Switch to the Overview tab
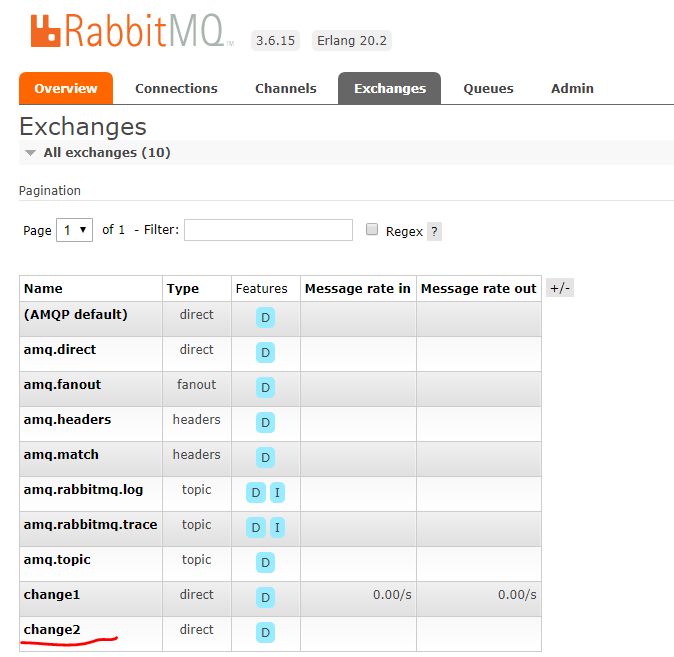Viewport: 674px width, 657px height. [66, 88]
